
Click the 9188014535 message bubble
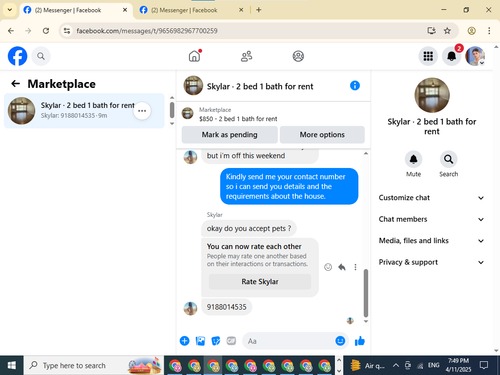tap(227, 307)
